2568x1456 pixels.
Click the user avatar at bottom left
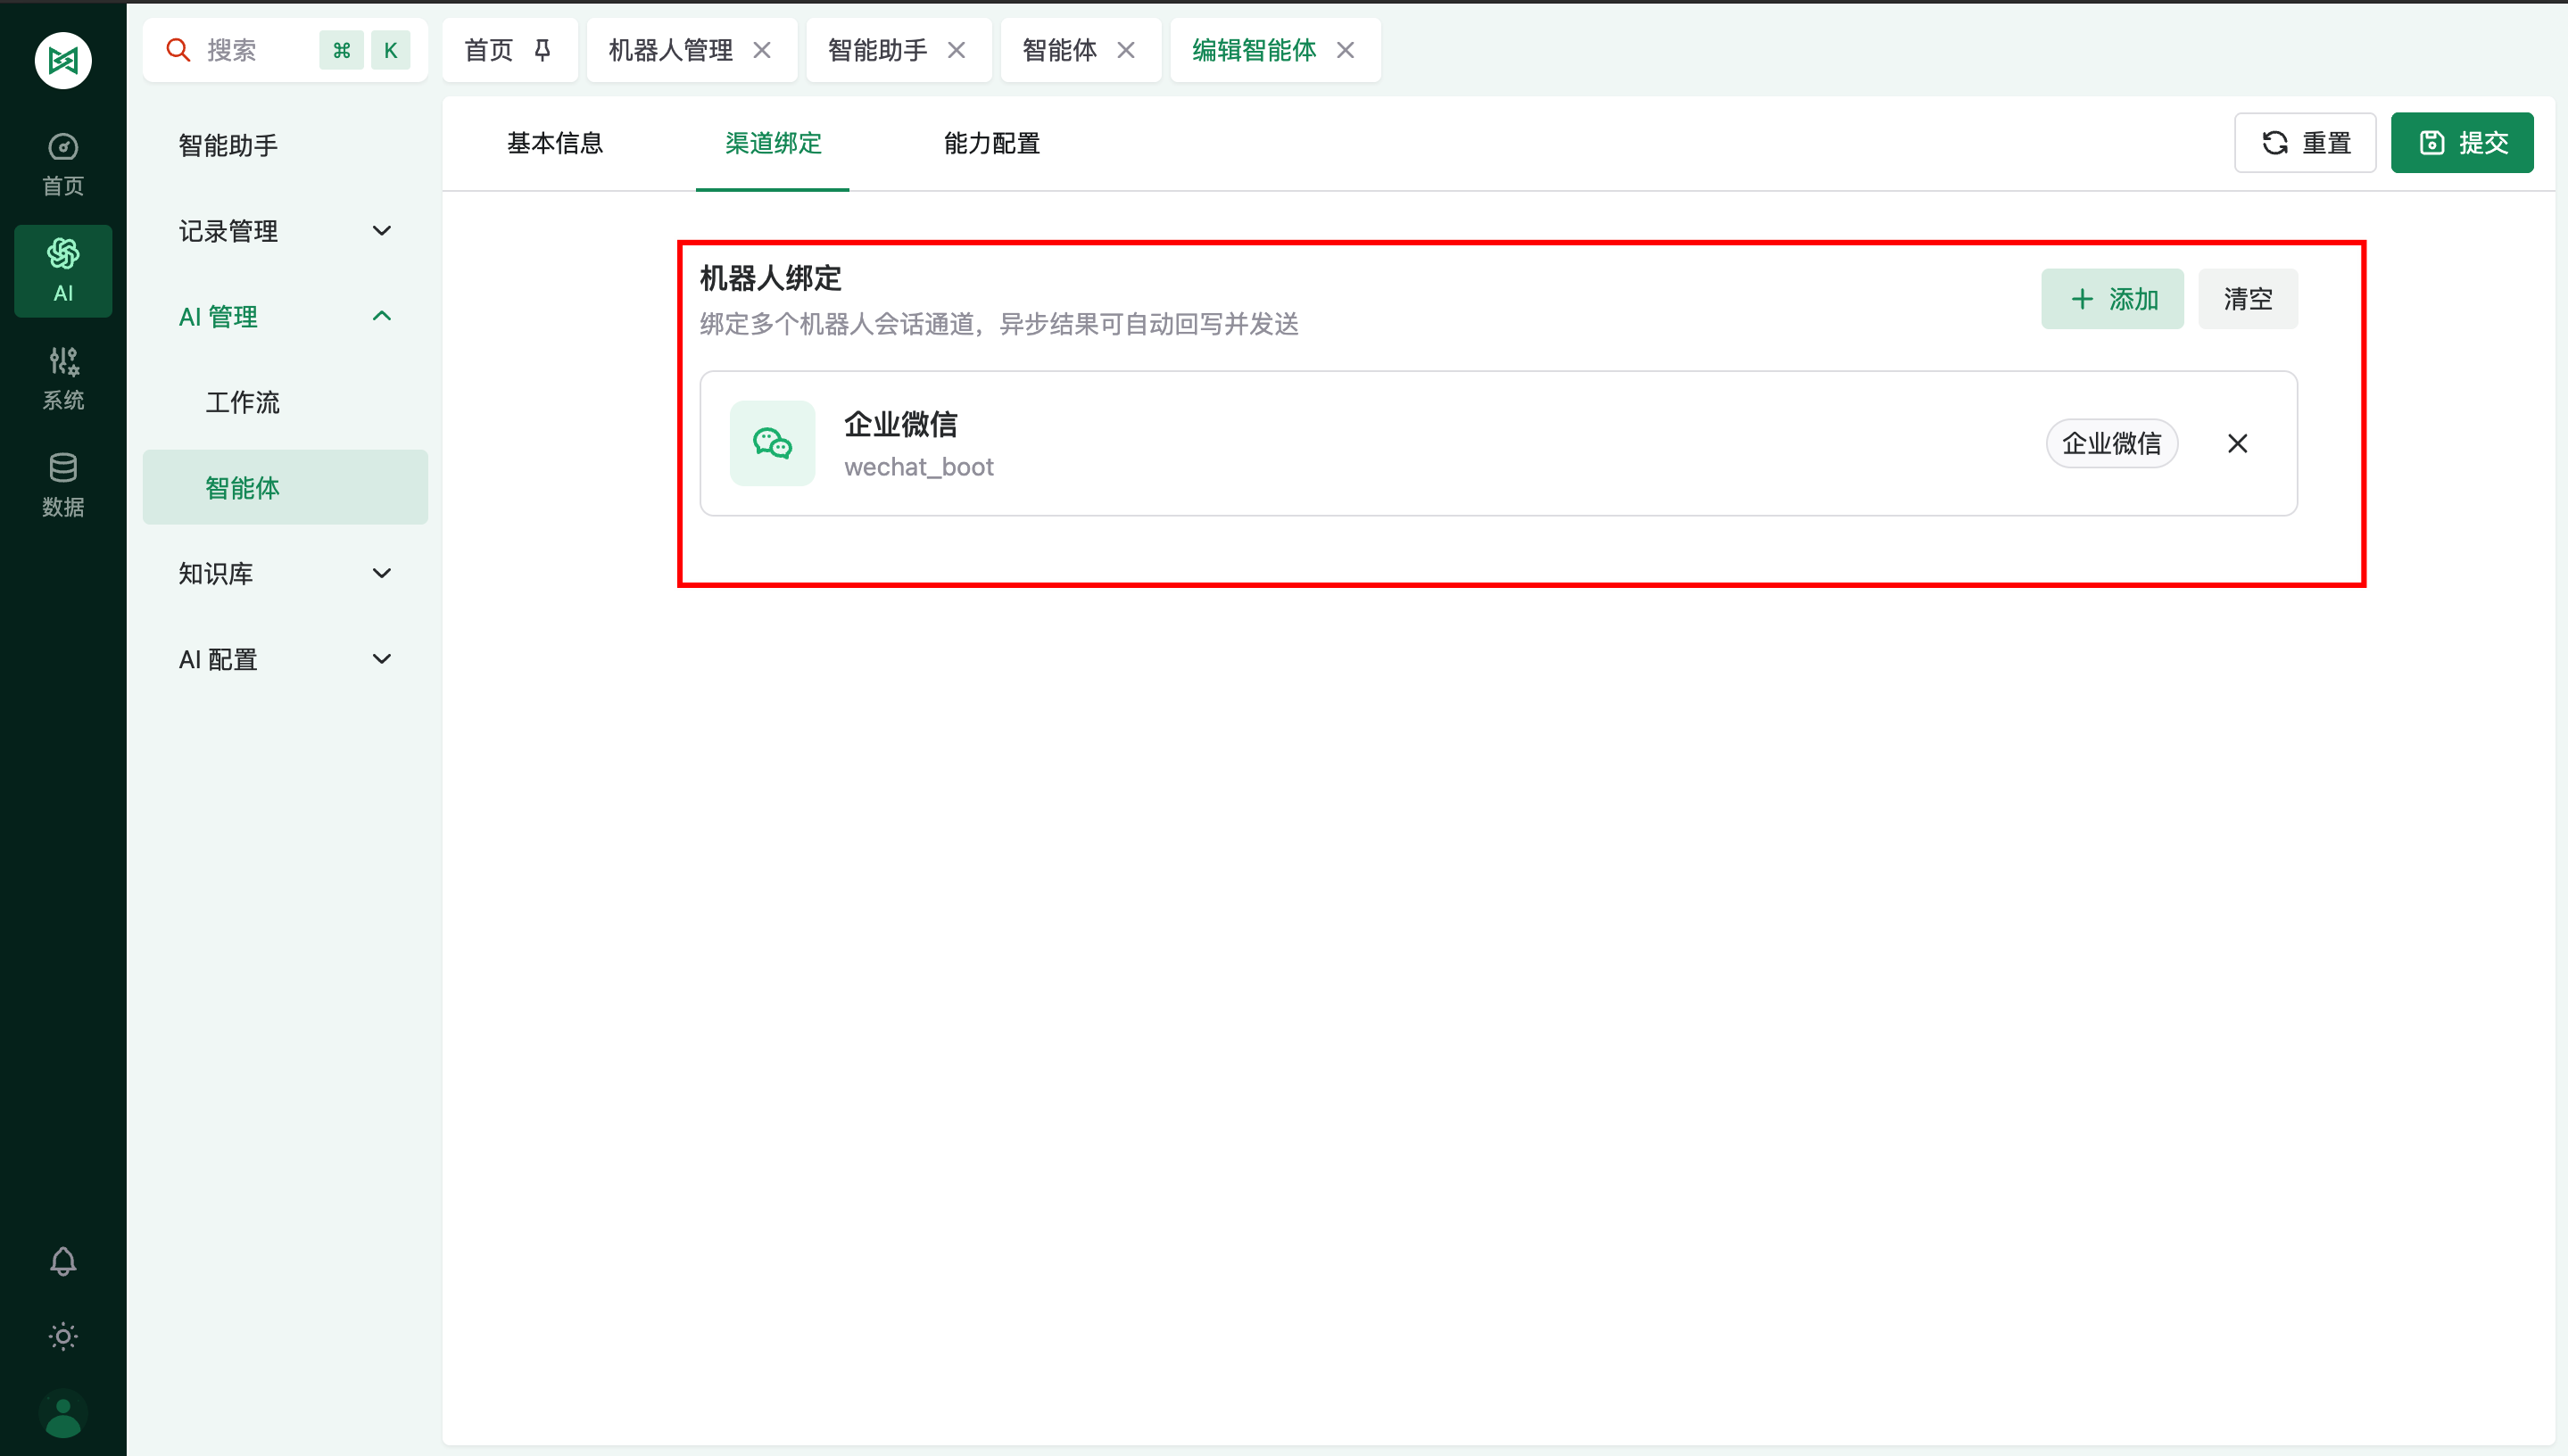(x=63, y=1412)
